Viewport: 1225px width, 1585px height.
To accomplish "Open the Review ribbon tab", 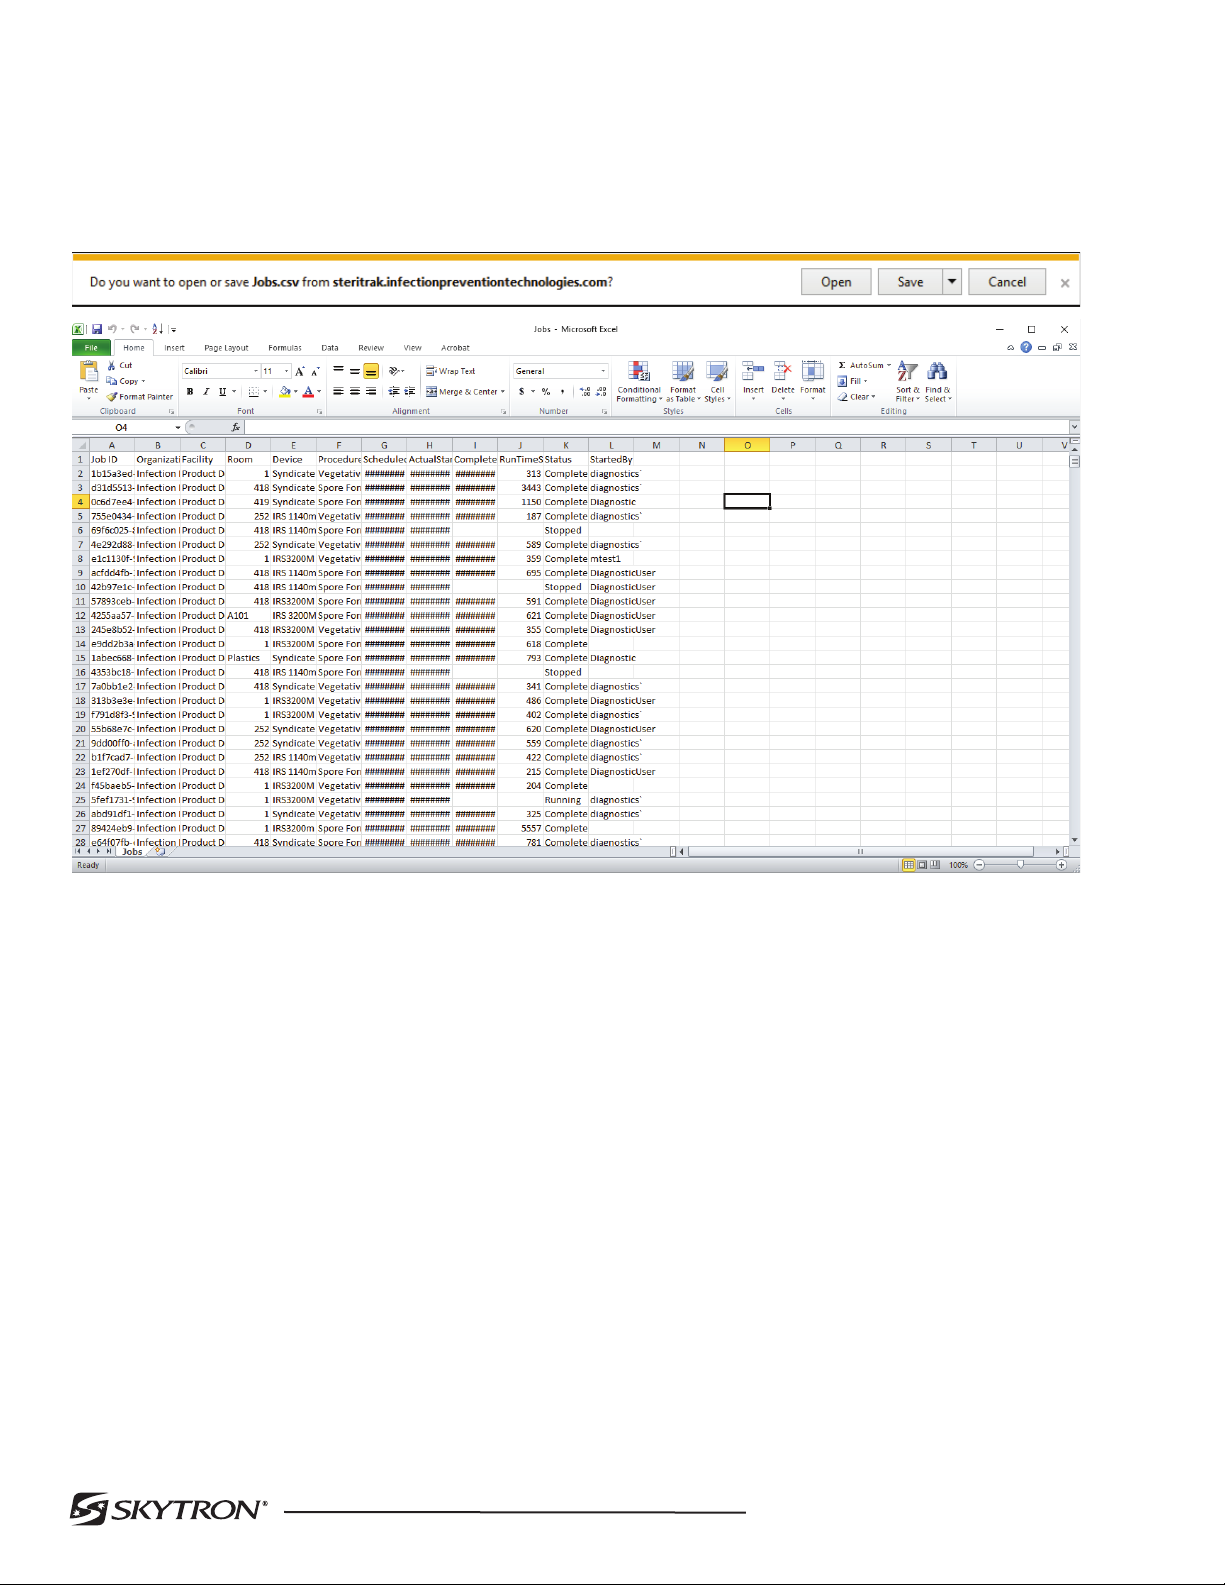I will click(x=371, y=348).
